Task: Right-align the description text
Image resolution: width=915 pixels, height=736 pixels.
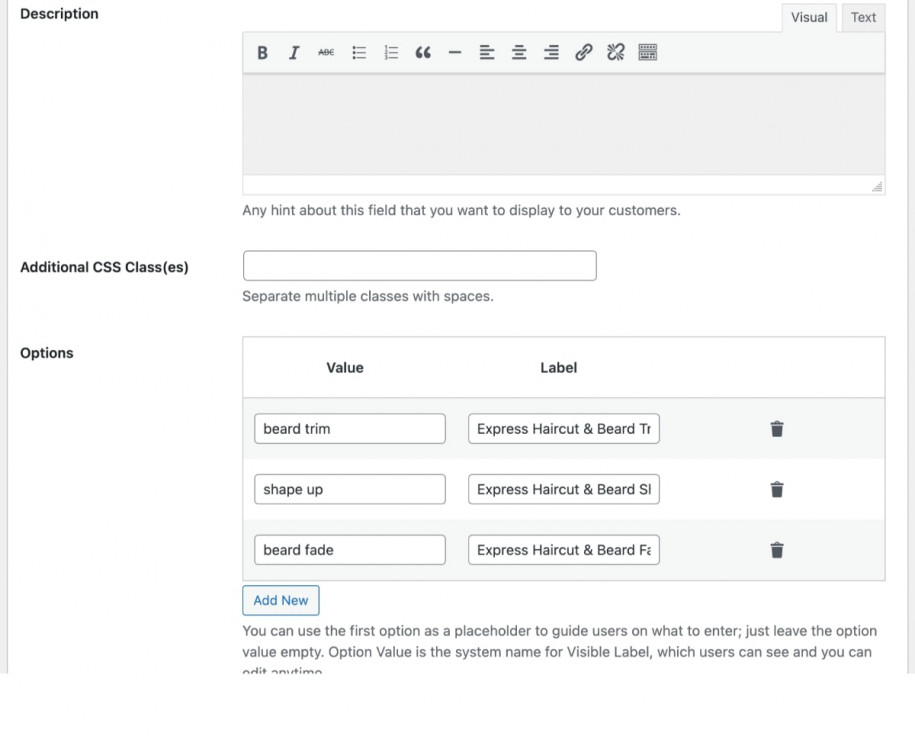Action: coord(551,52)
